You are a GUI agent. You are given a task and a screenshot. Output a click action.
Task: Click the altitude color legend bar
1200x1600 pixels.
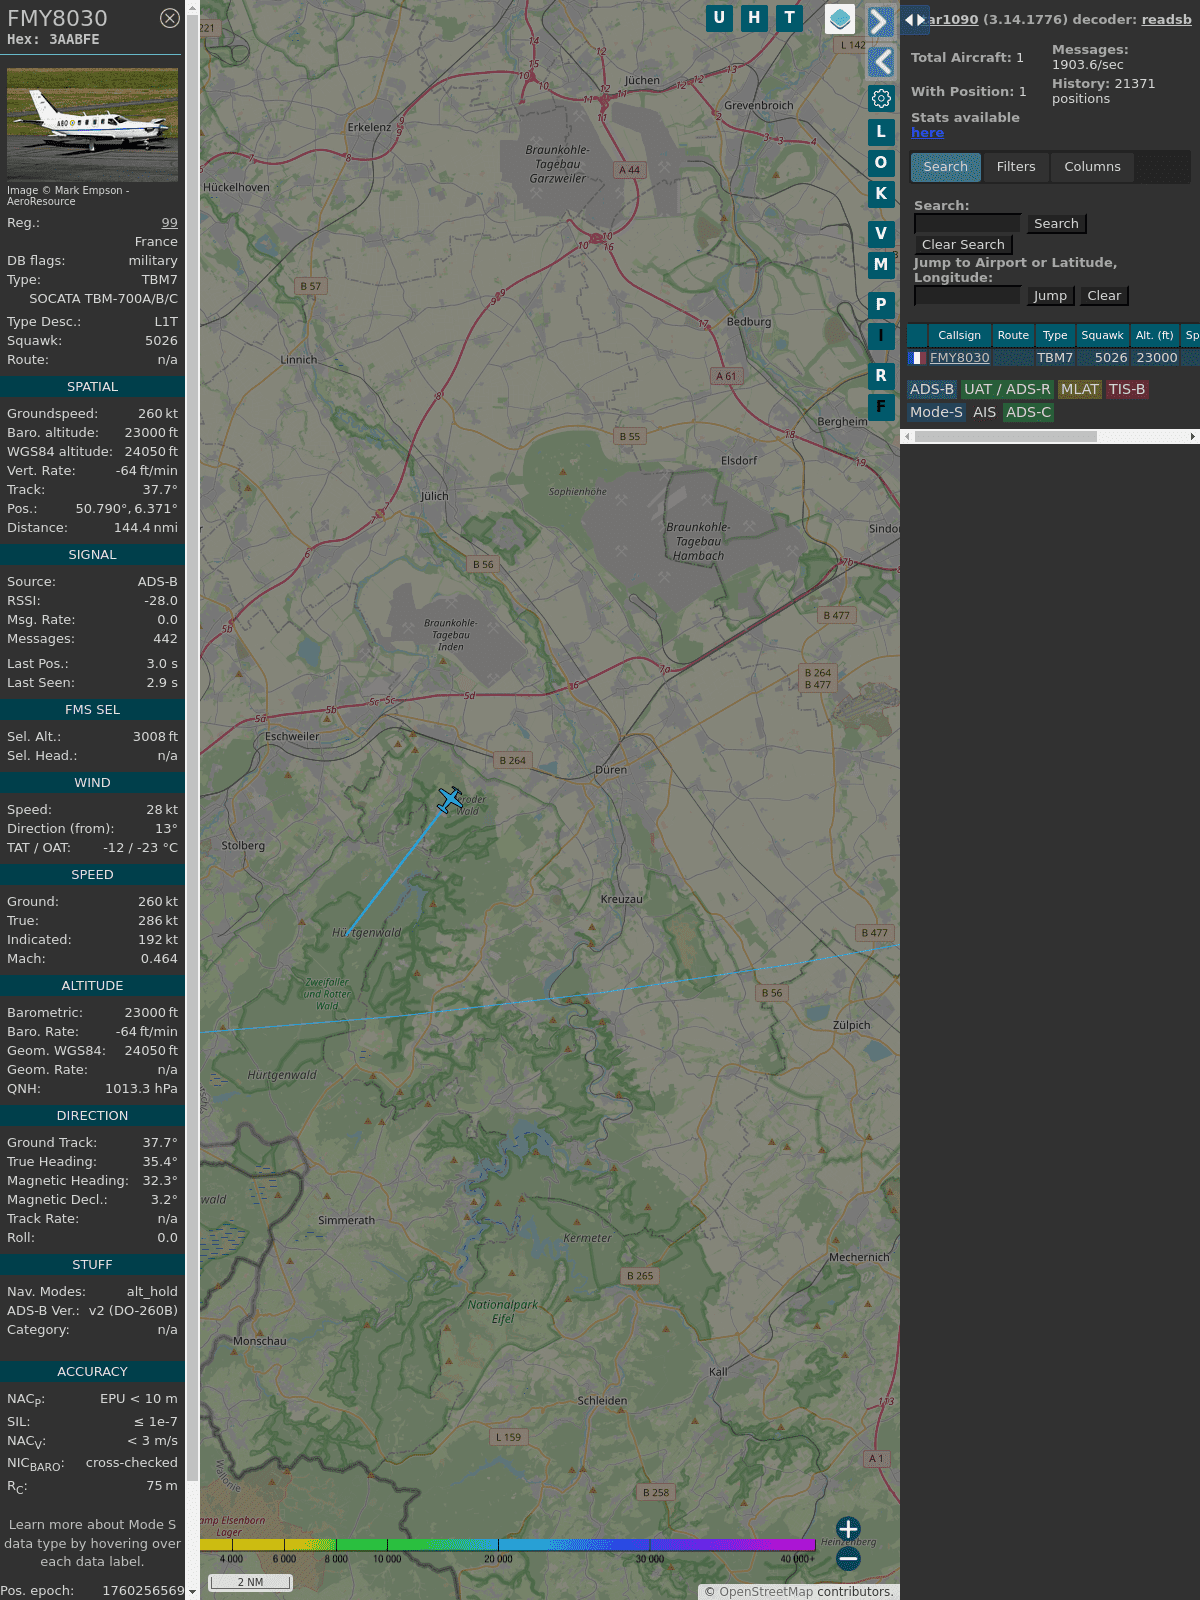point(508,1545)
